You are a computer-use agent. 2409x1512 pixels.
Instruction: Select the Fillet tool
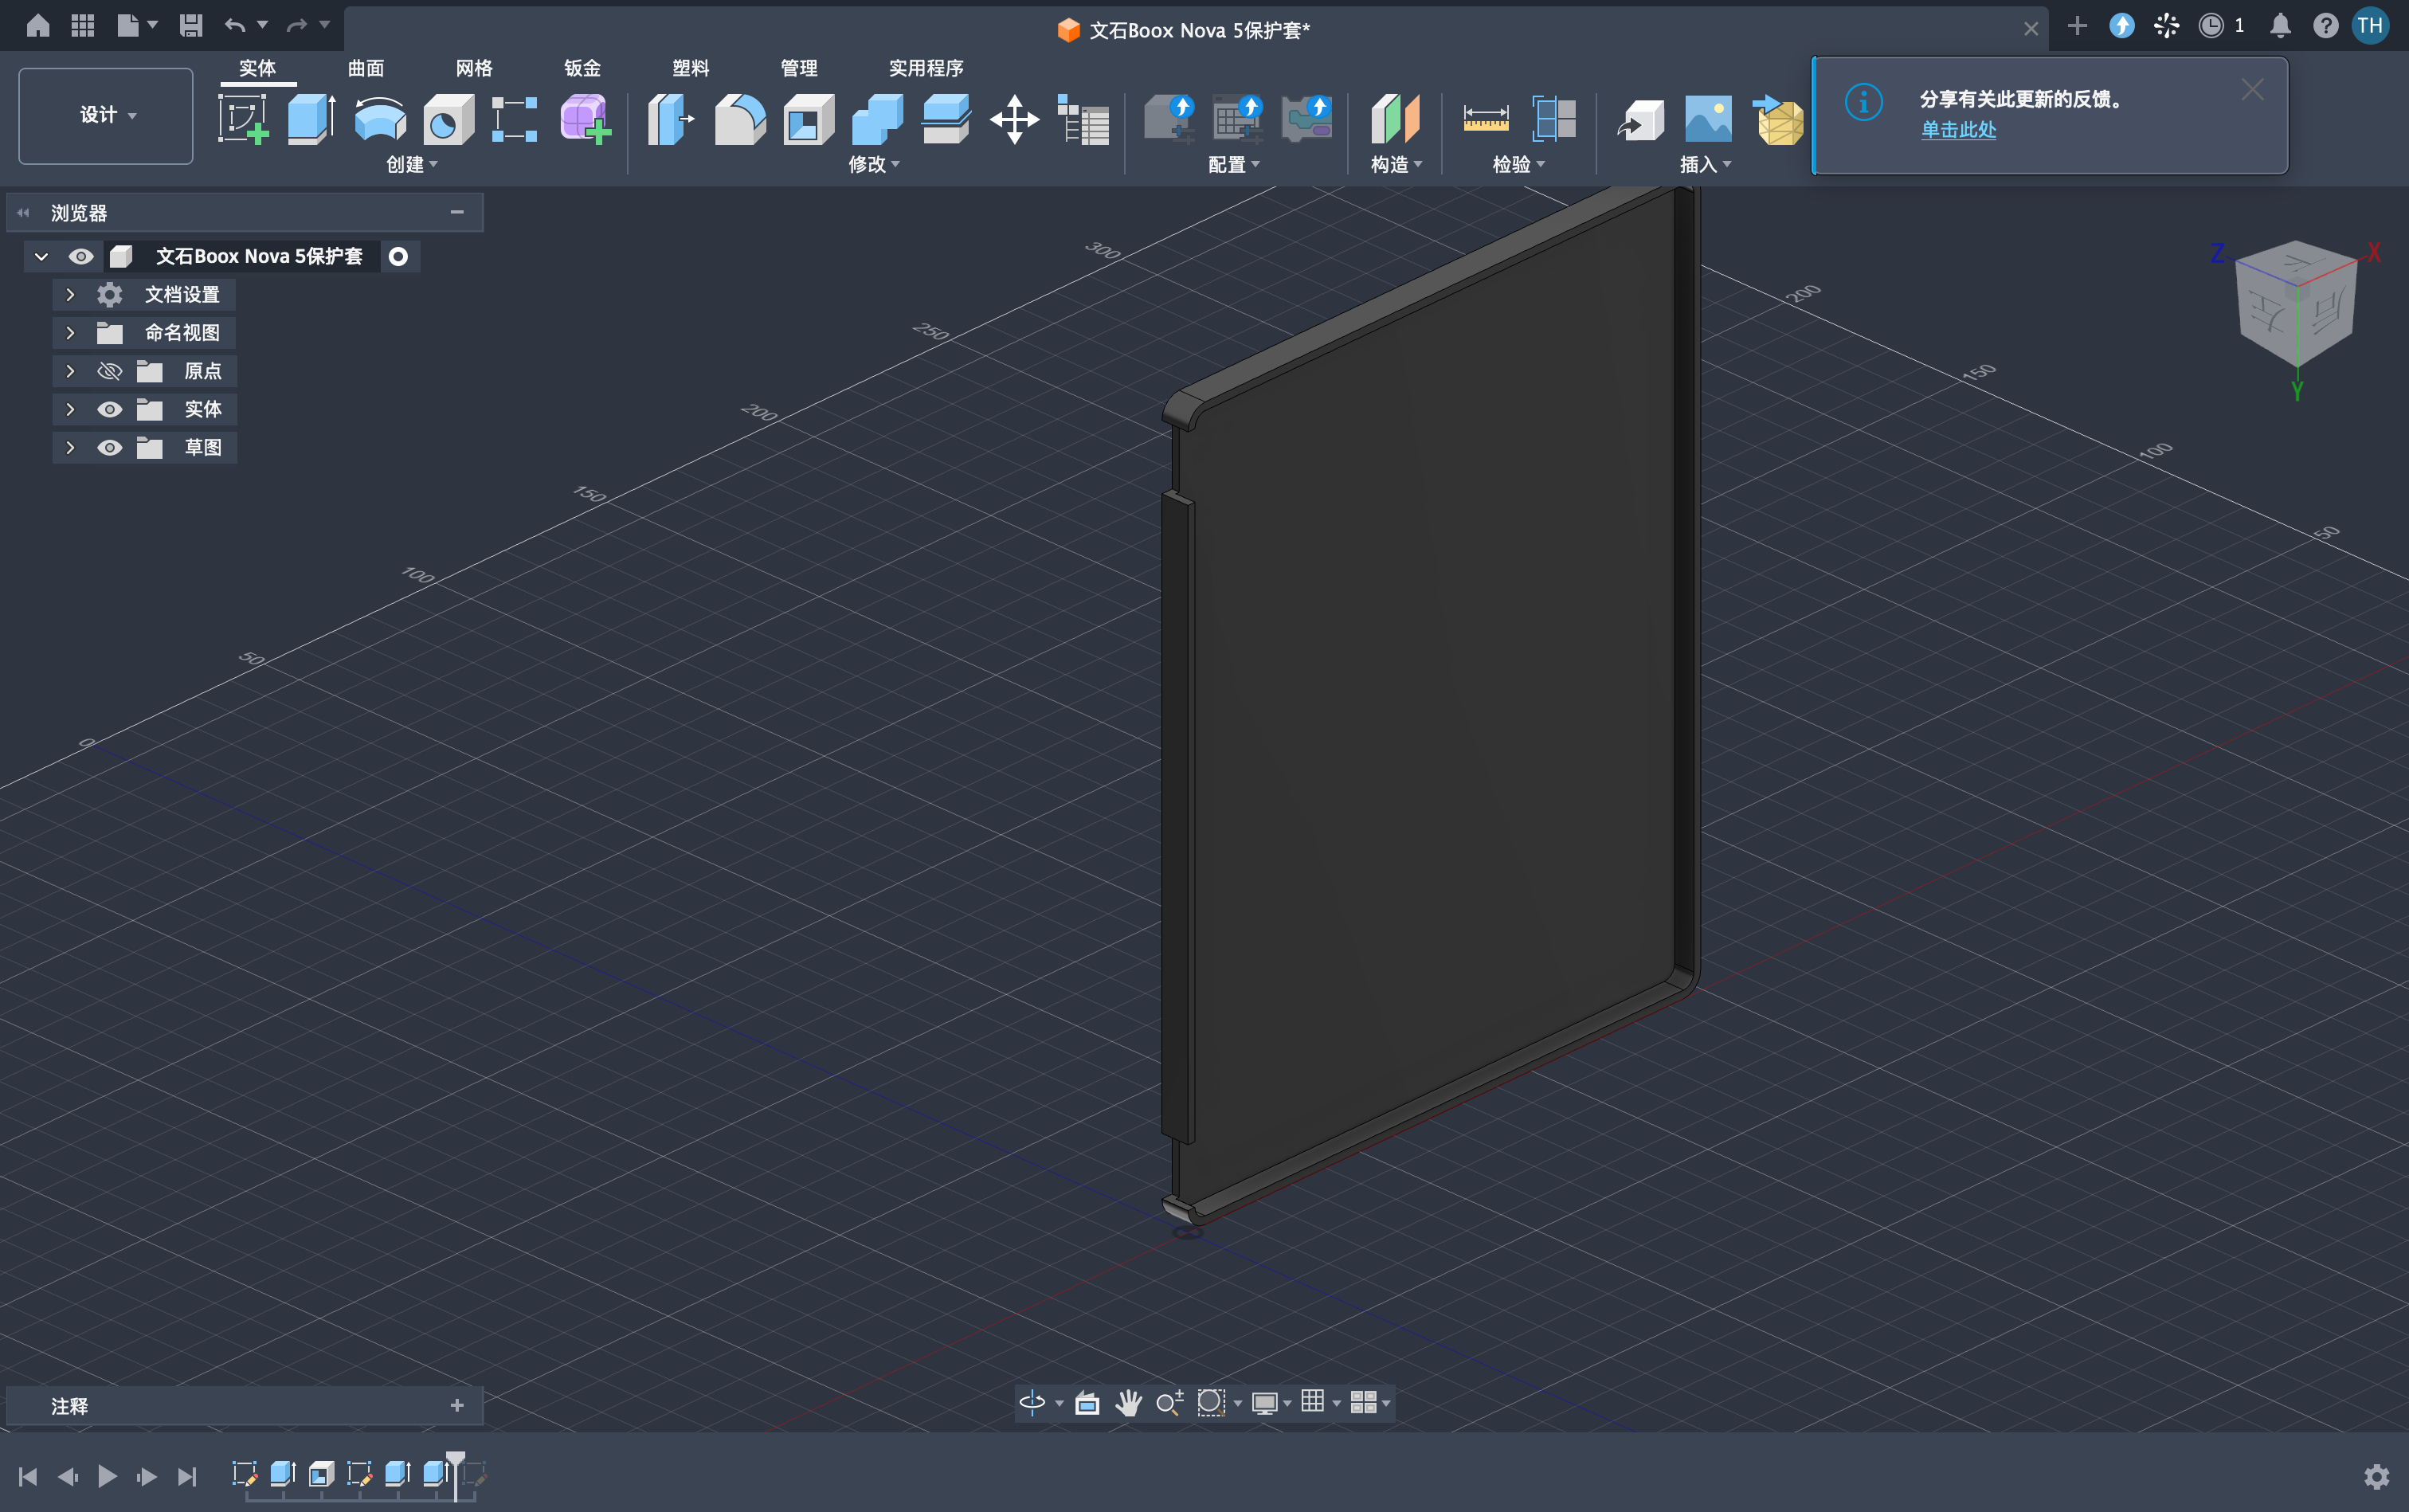pyautogui.click(x=740, y=119)
